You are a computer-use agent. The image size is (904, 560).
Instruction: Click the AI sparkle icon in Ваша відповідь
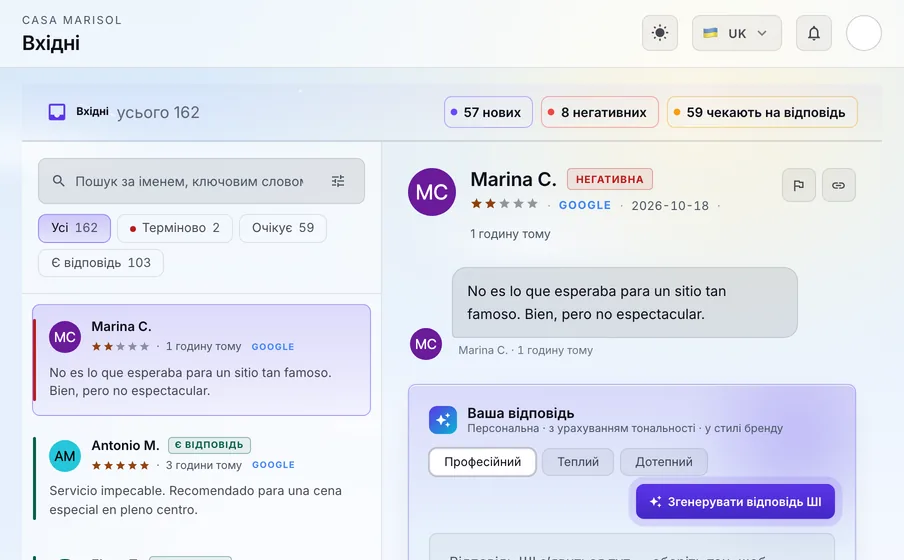[x=443, y=420]
